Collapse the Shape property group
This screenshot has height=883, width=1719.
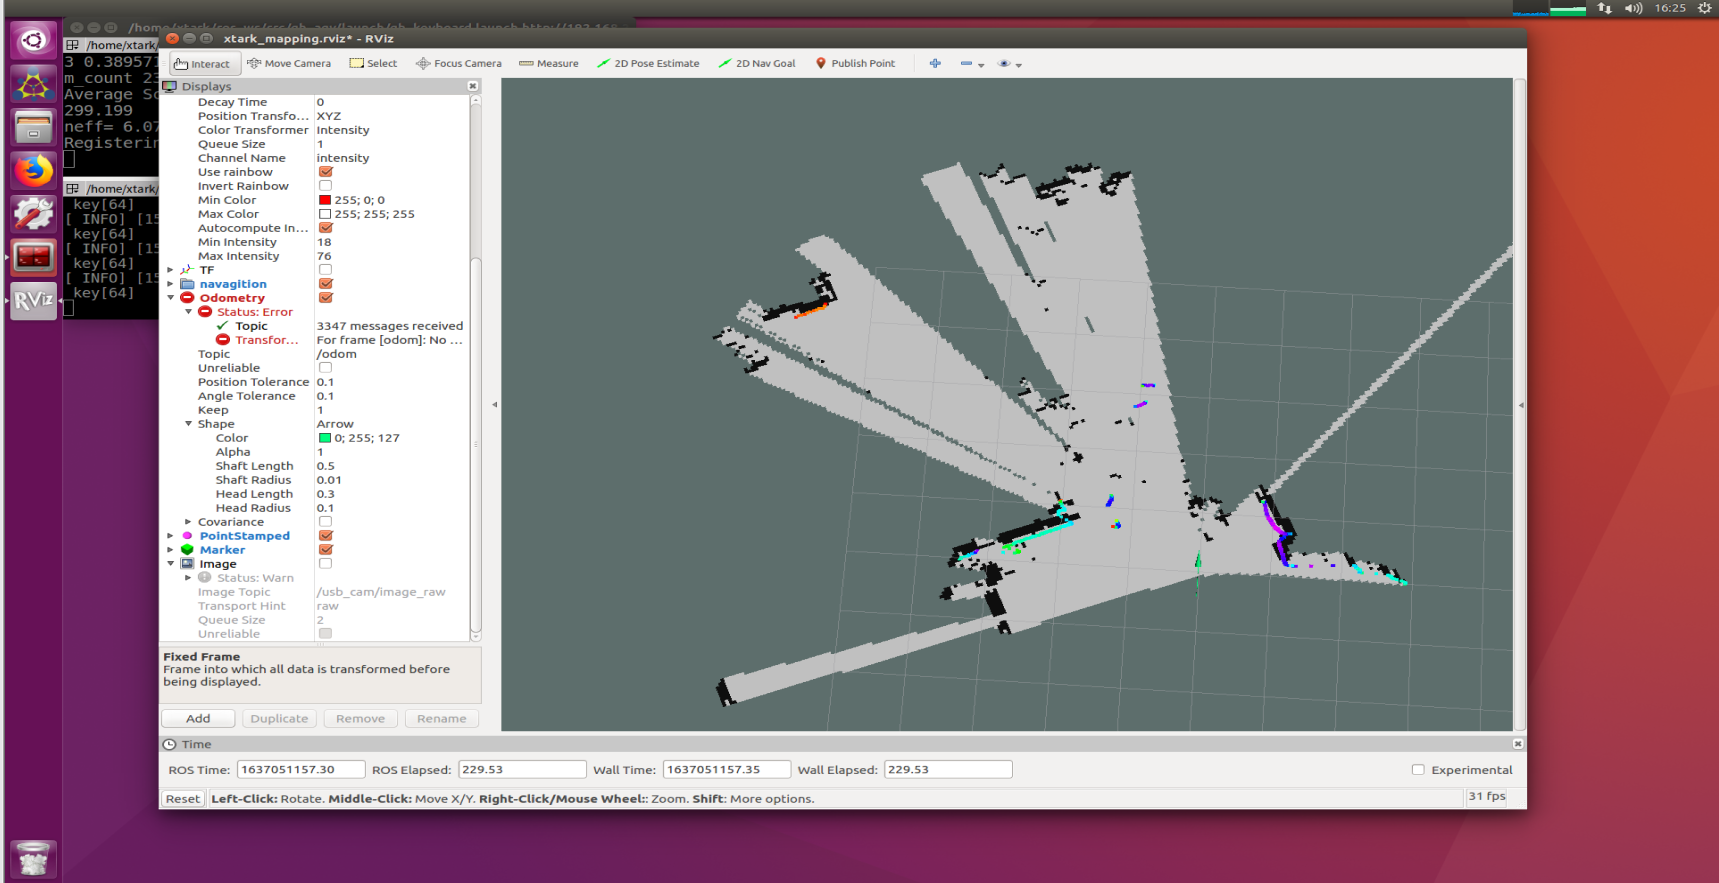pyautogui.click(x=189, y=424)
